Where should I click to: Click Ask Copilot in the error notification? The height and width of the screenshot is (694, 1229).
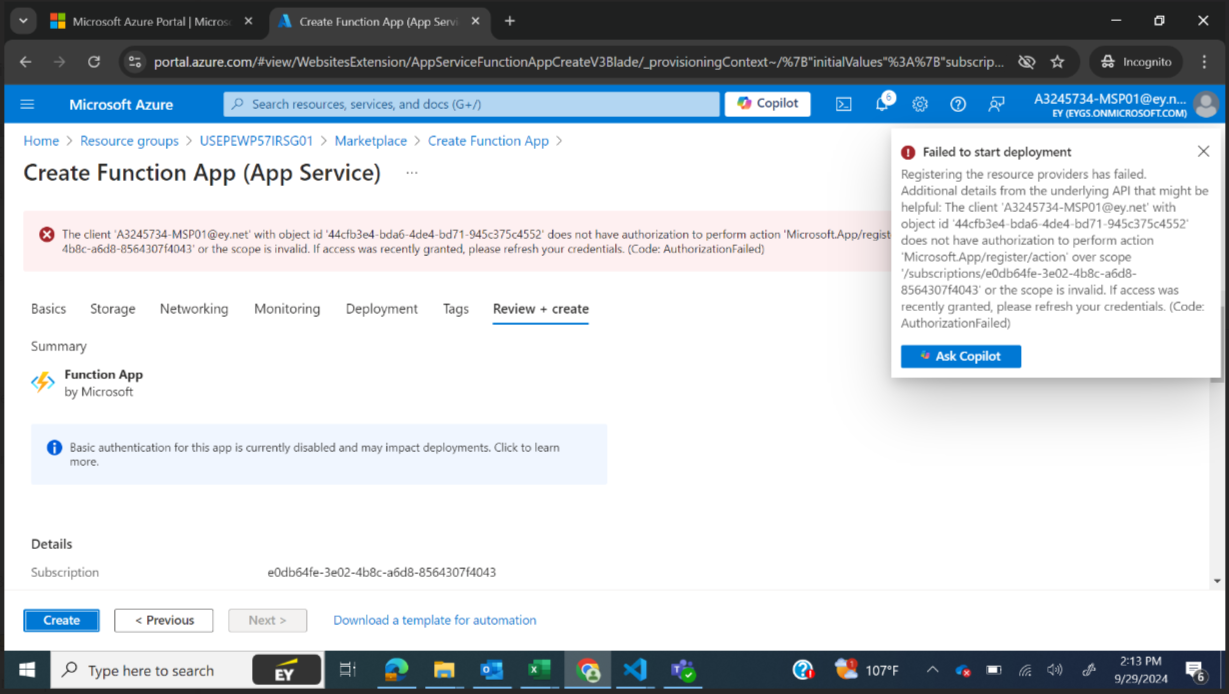pos(960,356)
